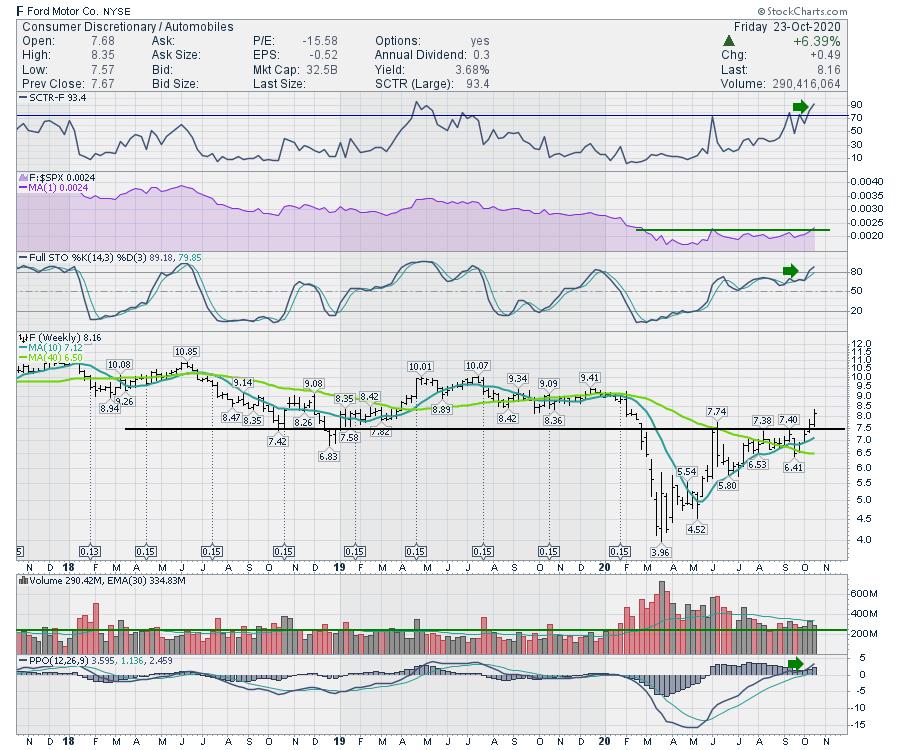Image resolution: width=900 pixels, height=750 pixels.
Task: Click the 10.85 high price label
Action: coord(186,352)
